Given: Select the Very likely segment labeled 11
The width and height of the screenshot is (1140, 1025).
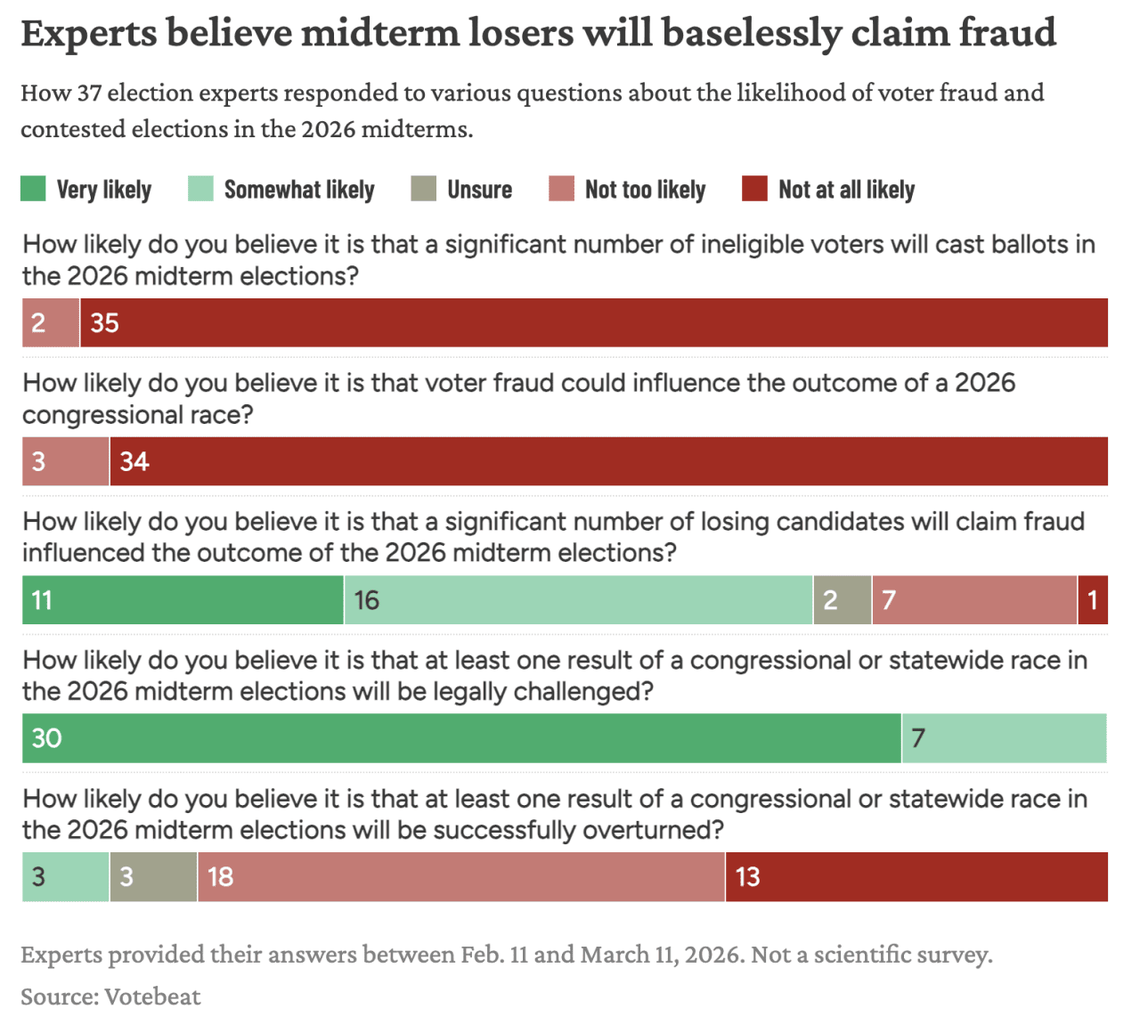Looking at the screenshot, I should pyautogui.click(x=183, y=600).
